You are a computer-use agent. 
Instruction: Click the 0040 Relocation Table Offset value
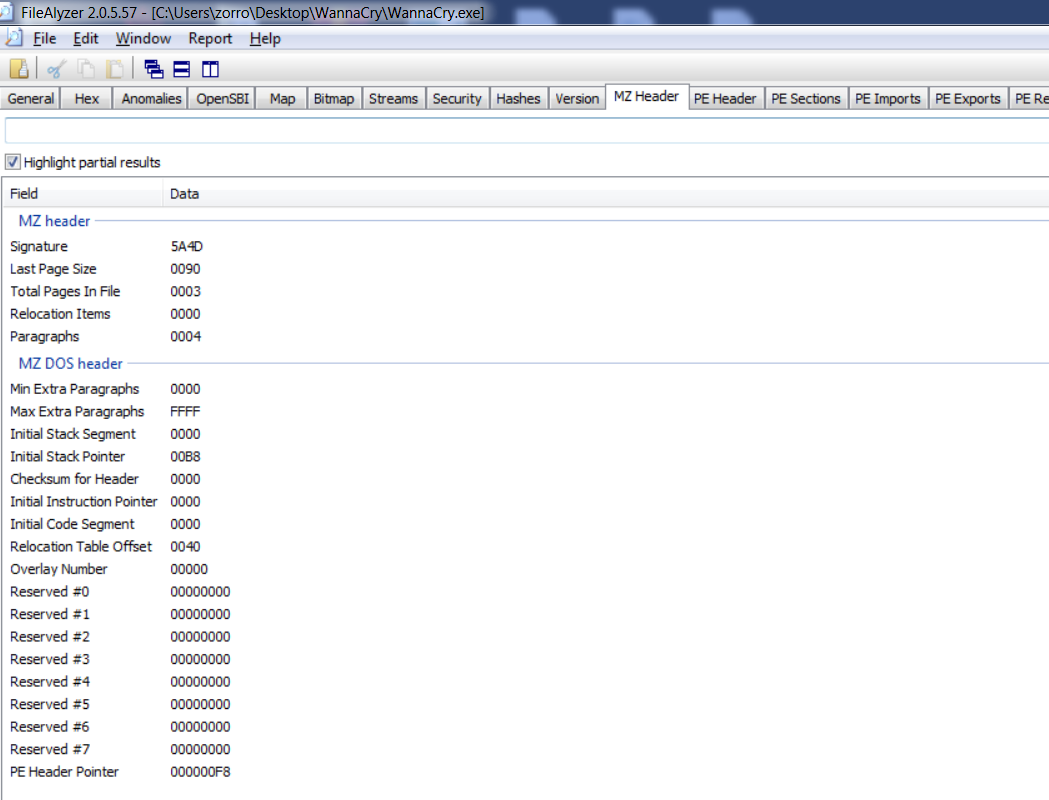[185, 546]
